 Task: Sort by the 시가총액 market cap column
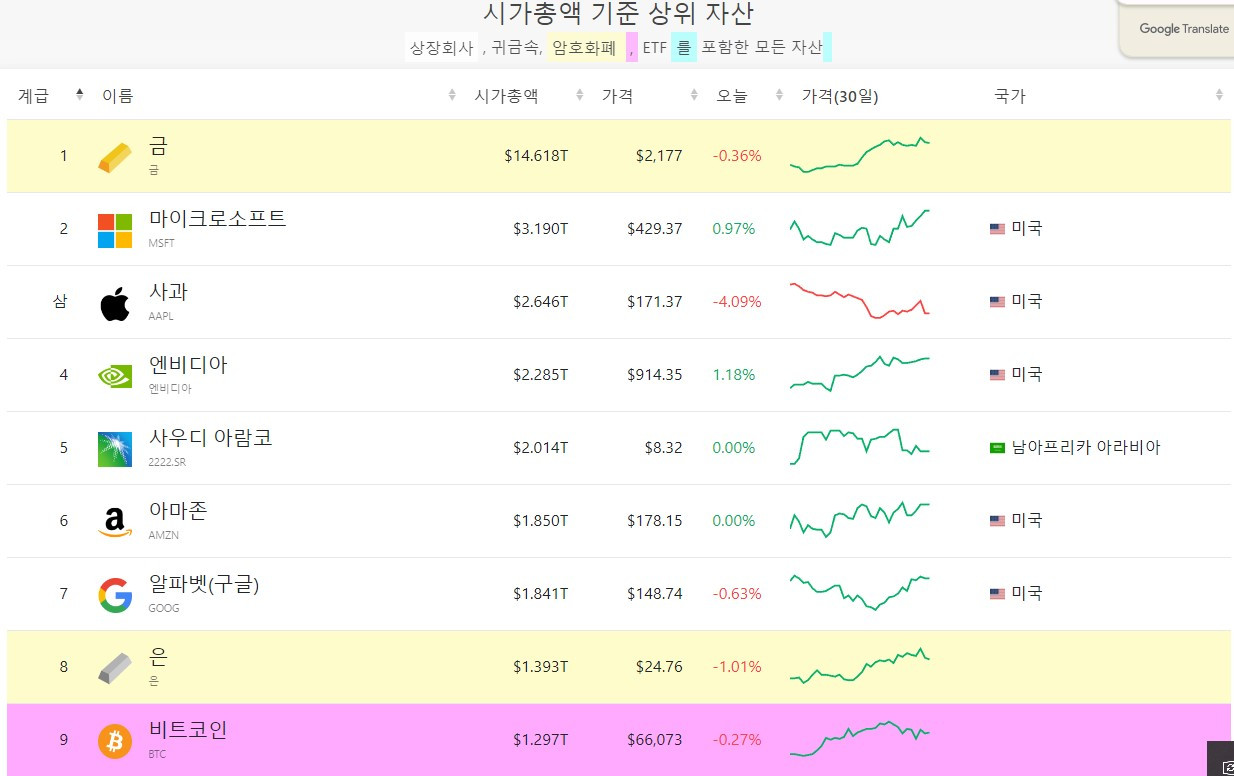coord(526,96)
